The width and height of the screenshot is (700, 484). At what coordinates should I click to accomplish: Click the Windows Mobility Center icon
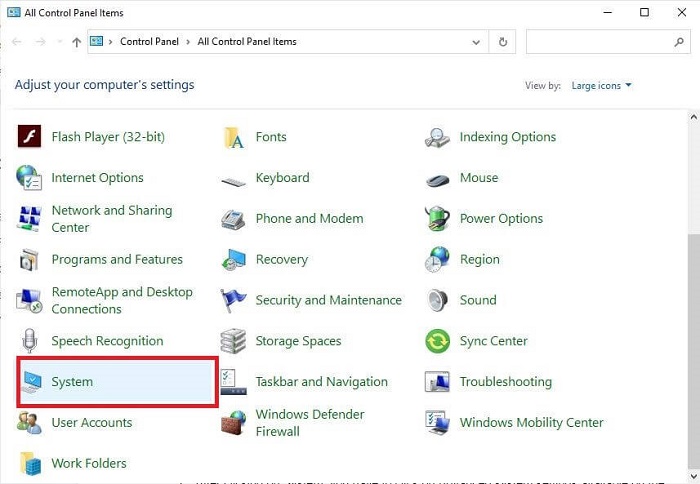click(x=437, y=423)
